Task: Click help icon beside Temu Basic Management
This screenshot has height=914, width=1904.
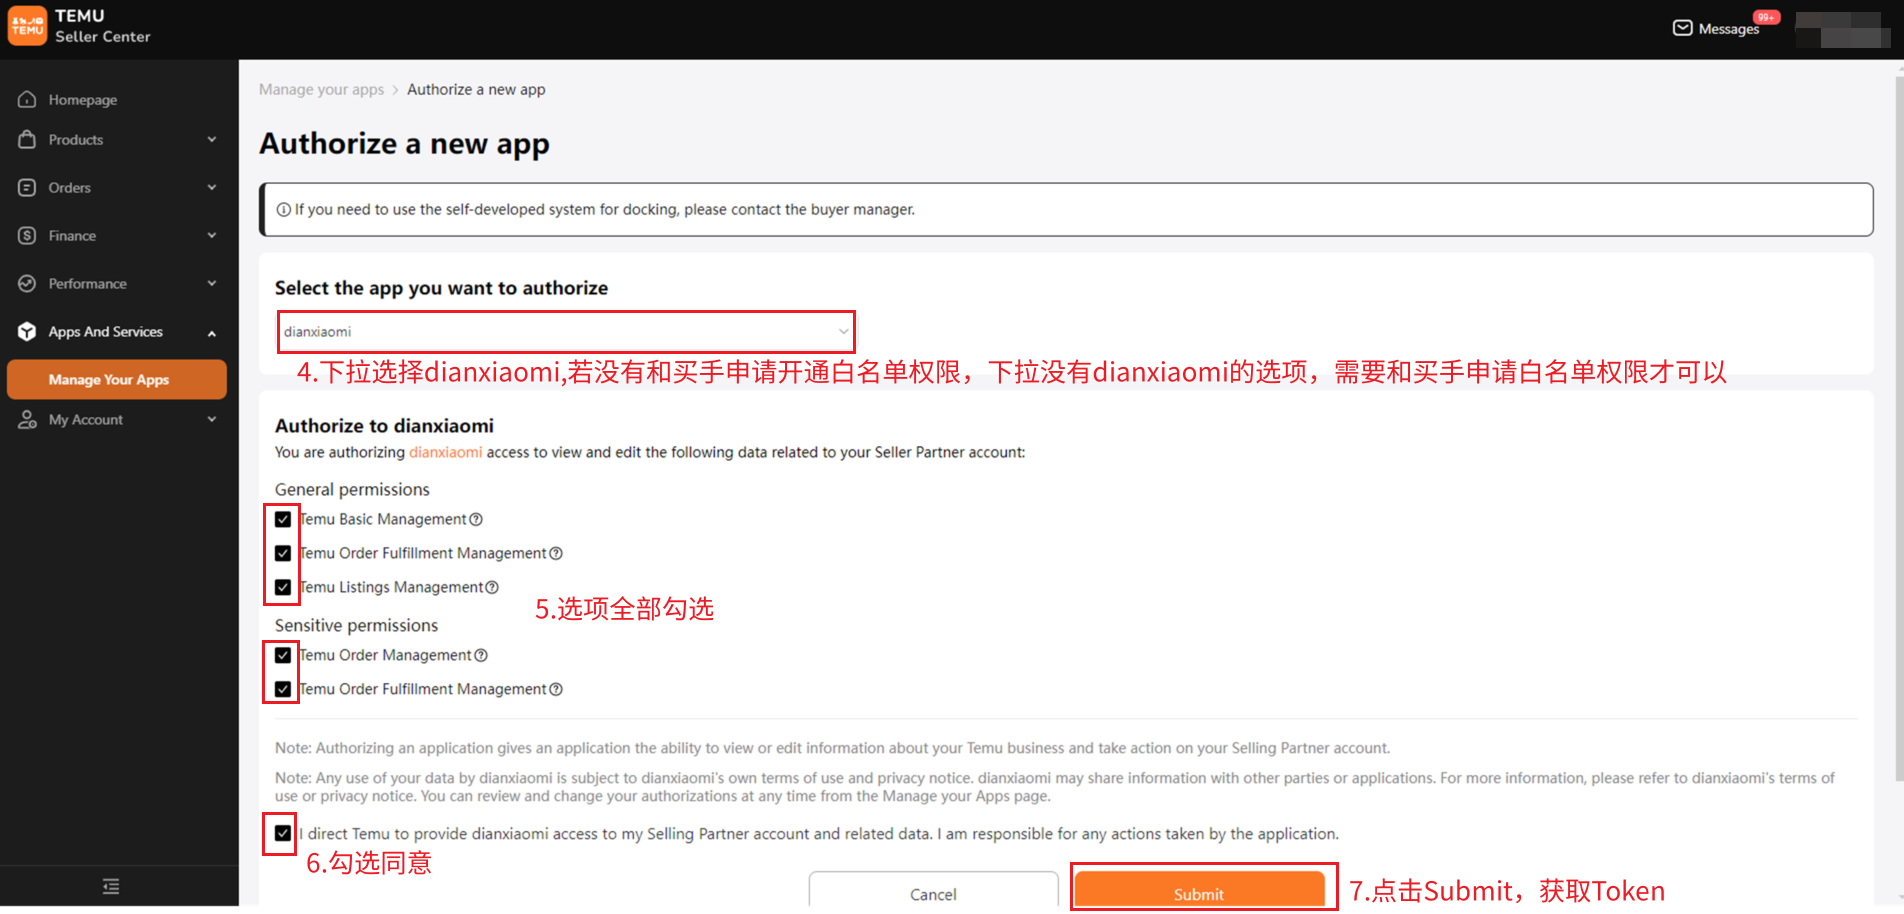Action: point(476,519)
